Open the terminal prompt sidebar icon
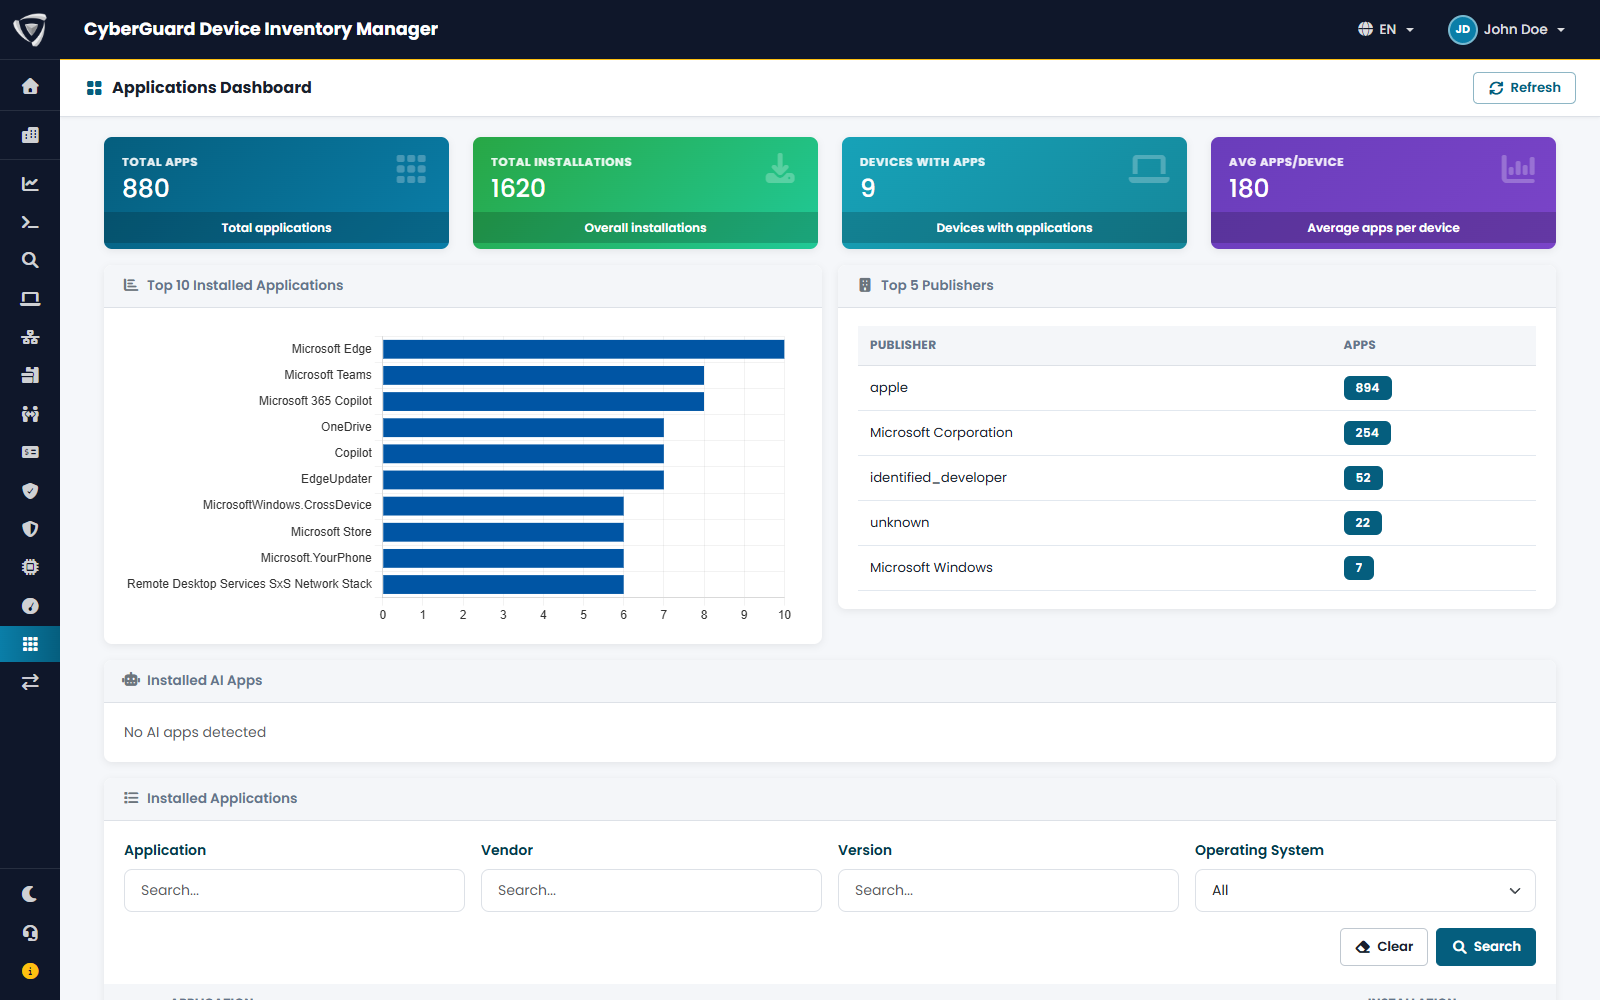 (x=30, y=222)
